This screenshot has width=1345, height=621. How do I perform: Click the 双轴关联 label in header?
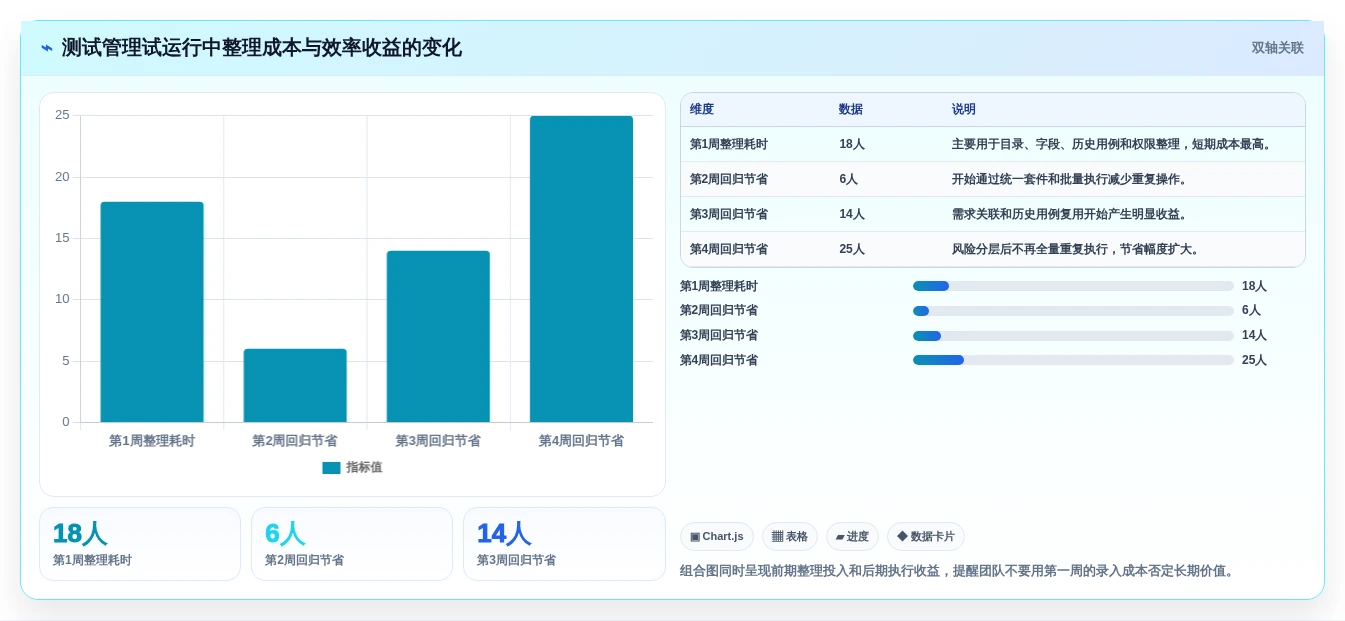(x=1277, y=48)
